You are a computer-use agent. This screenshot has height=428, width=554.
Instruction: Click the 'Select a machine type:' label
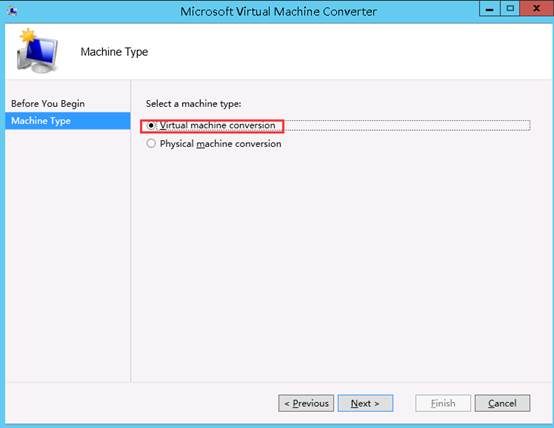pos(194,104)
